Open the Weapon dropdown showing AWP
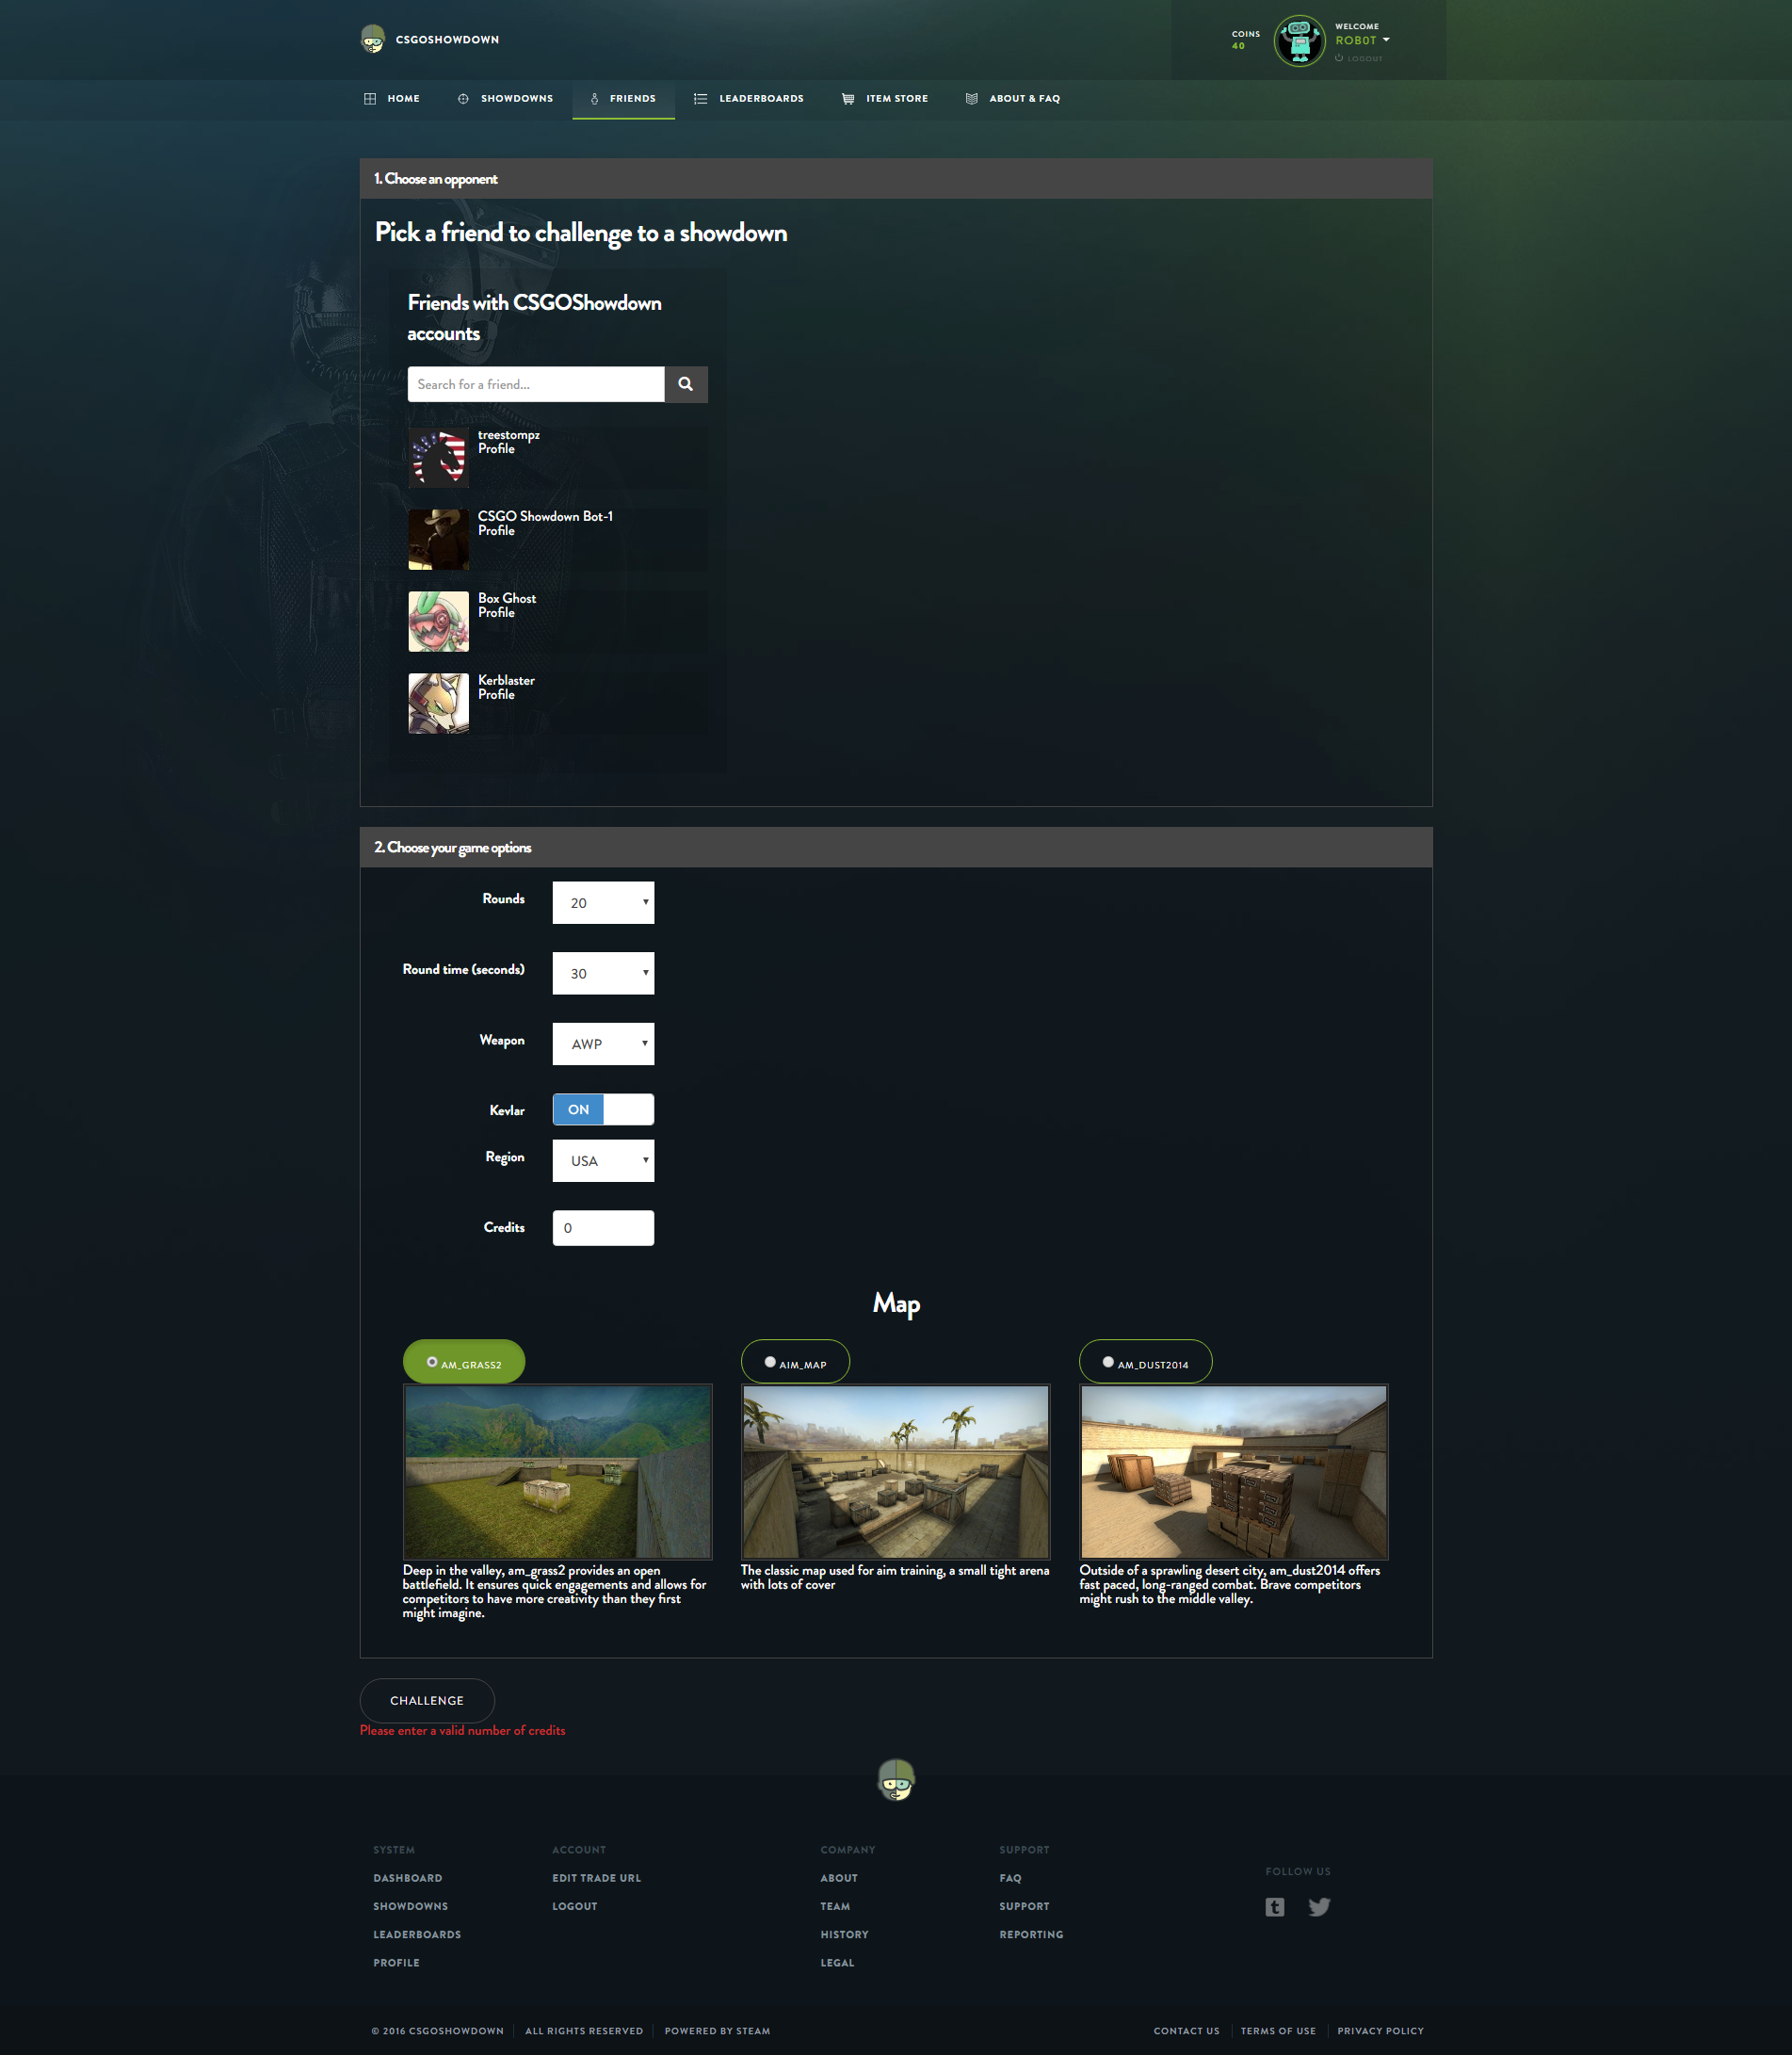Viewport: 1792px width, 2055px height. tap(603, 1044)
